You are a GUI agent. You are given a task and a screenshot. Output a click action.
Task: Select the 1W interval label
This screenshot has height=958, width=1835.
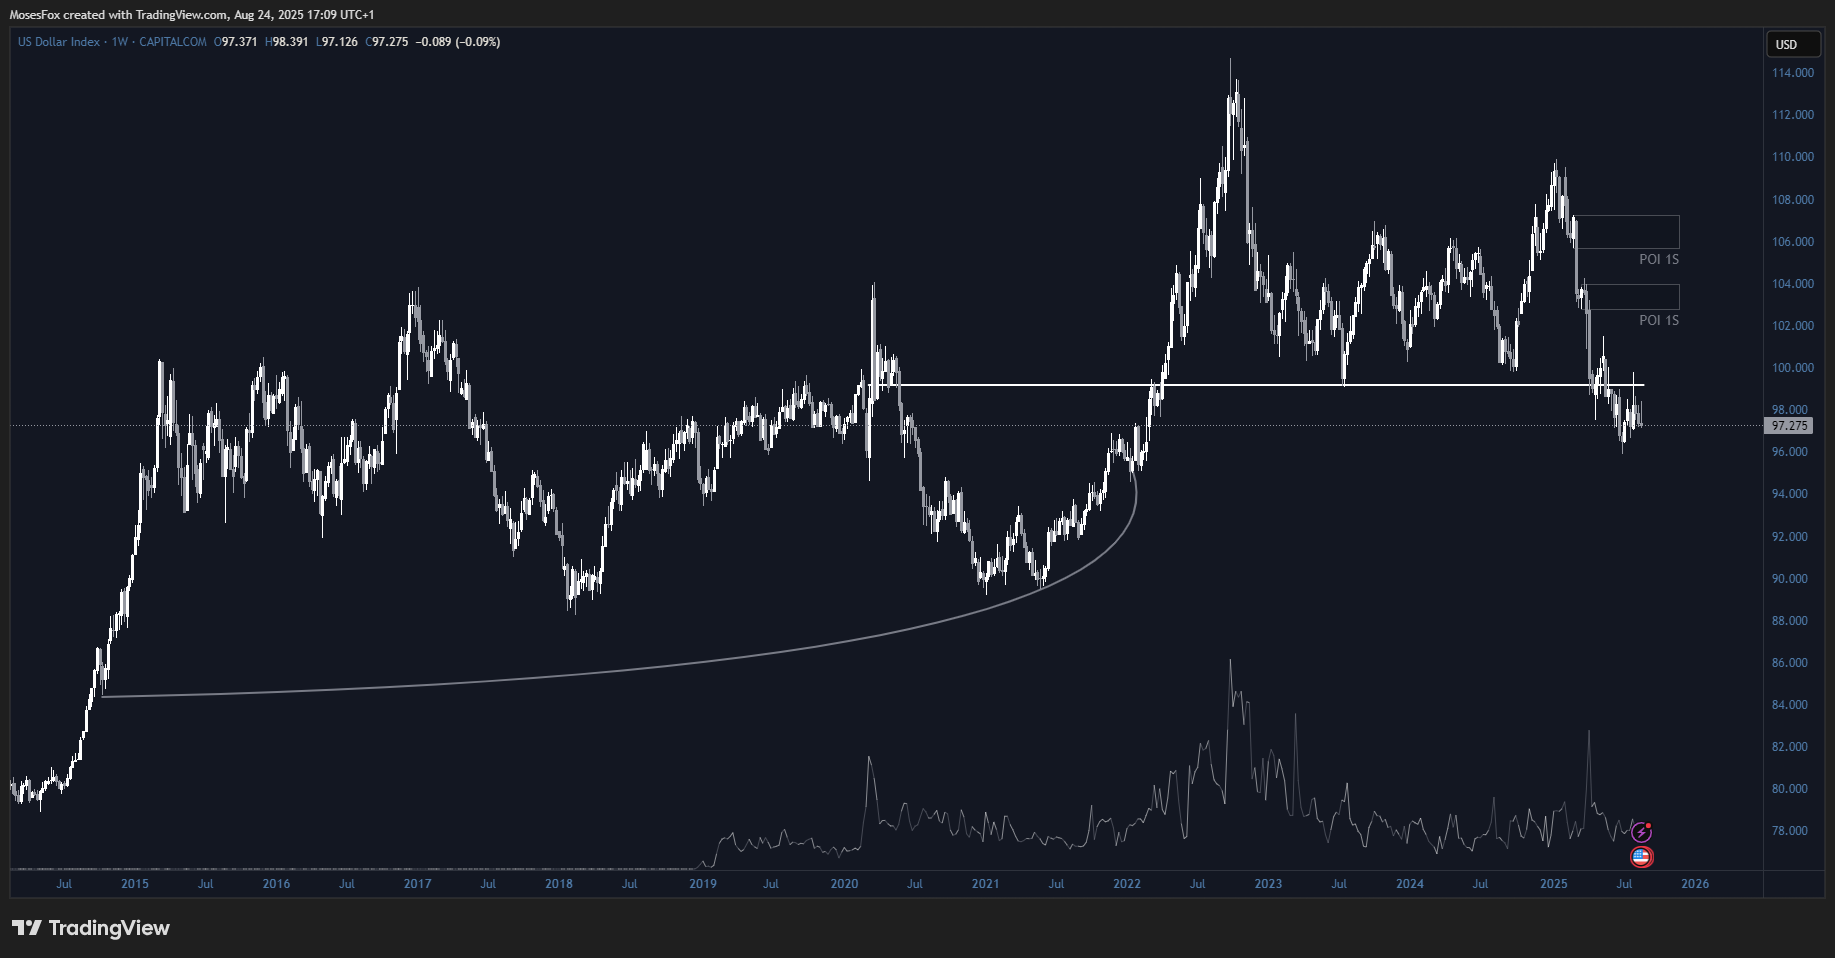[x=120, y=42]
